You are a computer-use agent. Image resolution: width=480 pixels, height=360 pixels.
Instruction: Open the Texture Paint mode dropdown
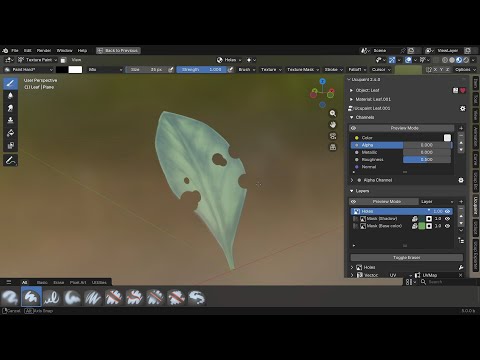38,60
